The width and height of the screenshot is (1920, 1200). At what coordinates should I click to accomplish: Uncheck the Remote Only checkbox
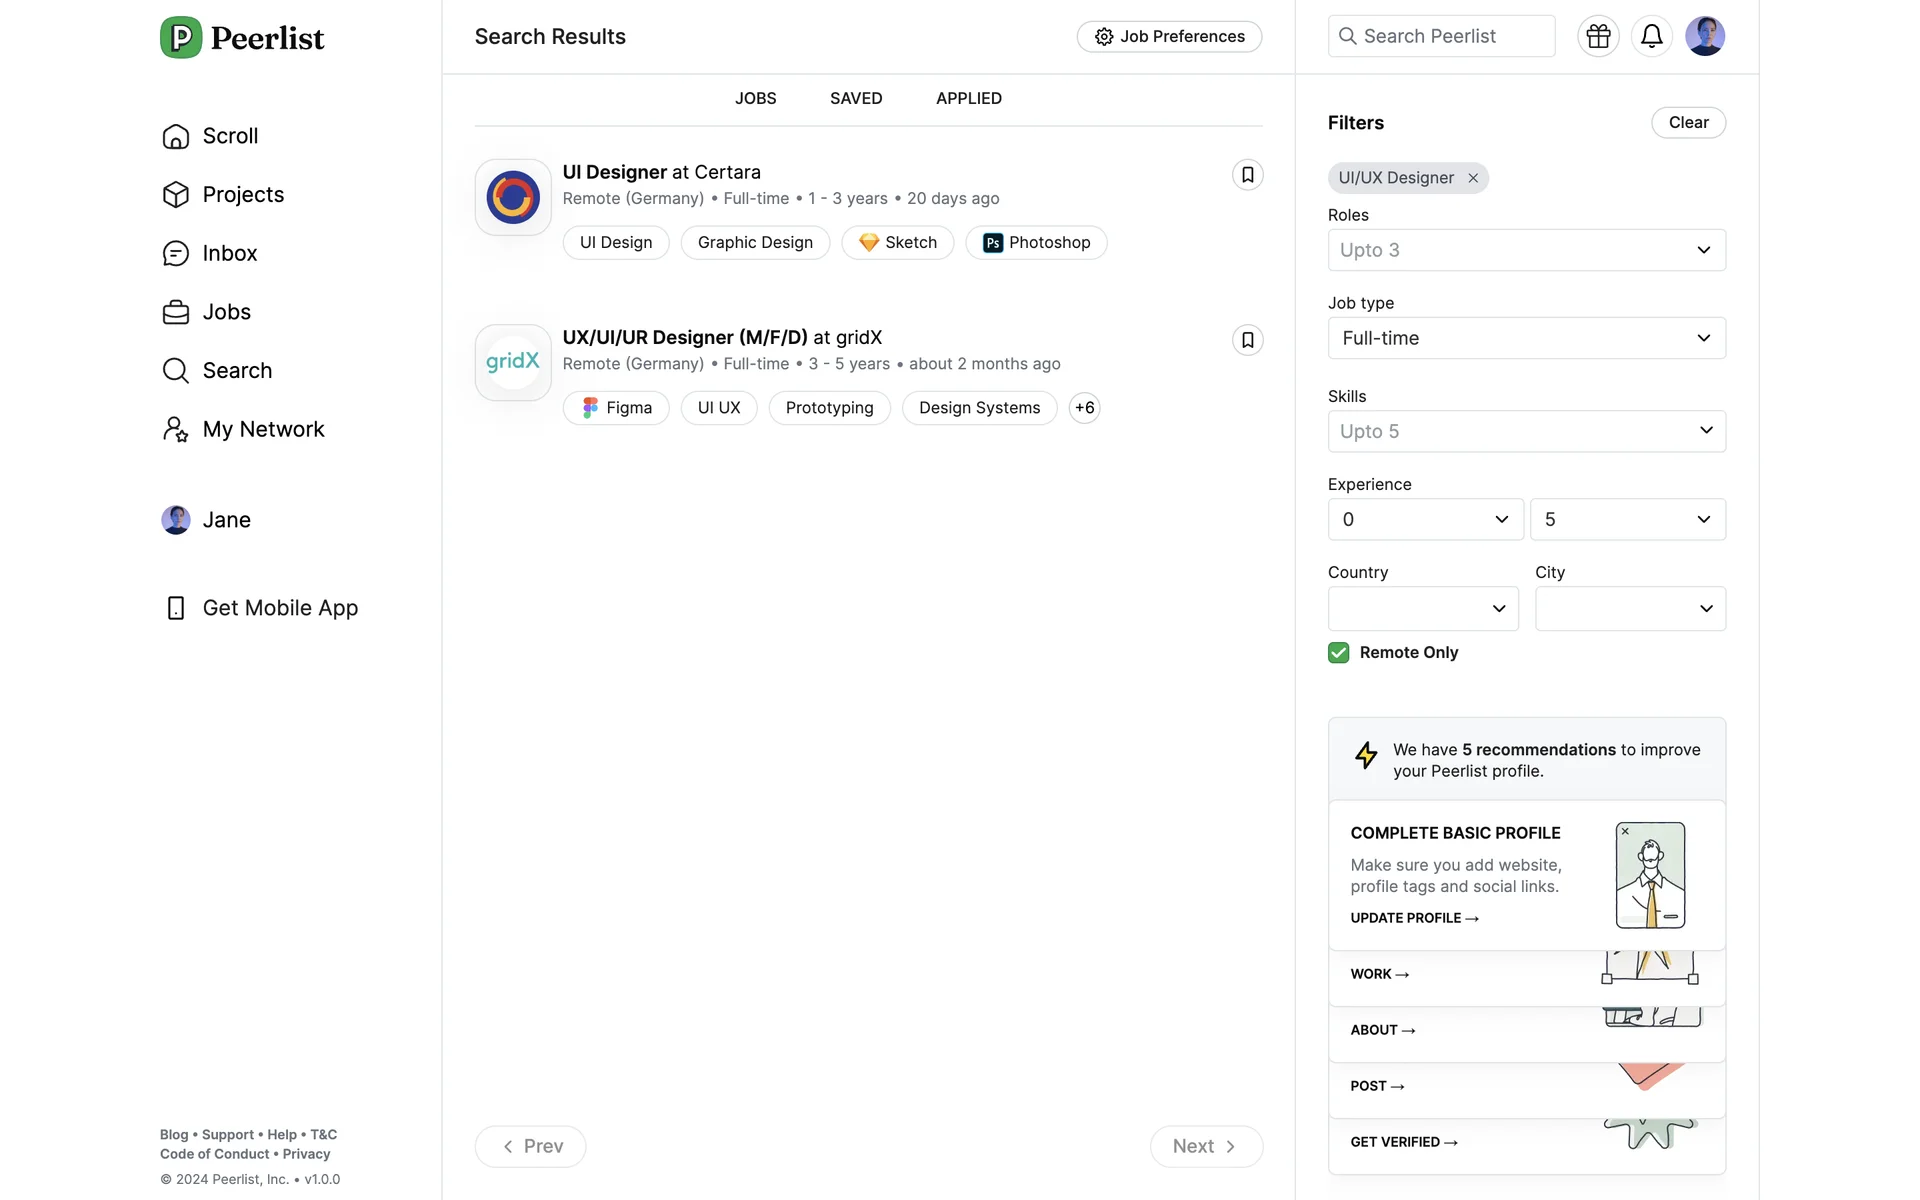(1338, 653)
